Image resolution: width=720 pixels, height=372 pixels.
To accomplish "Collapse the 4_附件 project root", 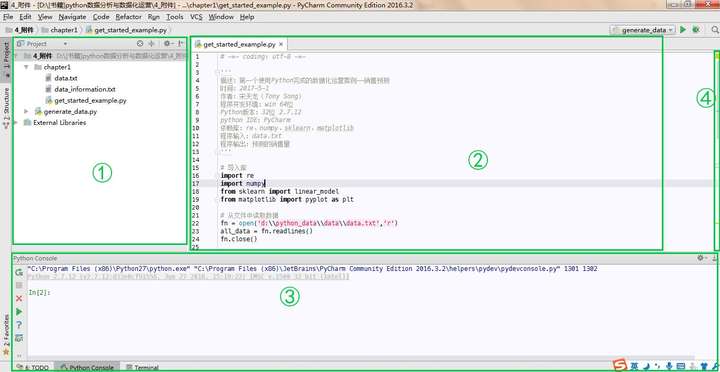I will 17,56.
